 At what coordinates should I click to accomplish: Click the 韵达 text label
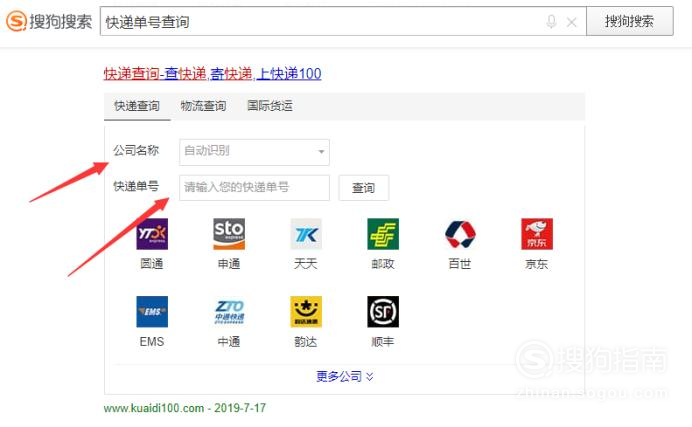(306, 342)
